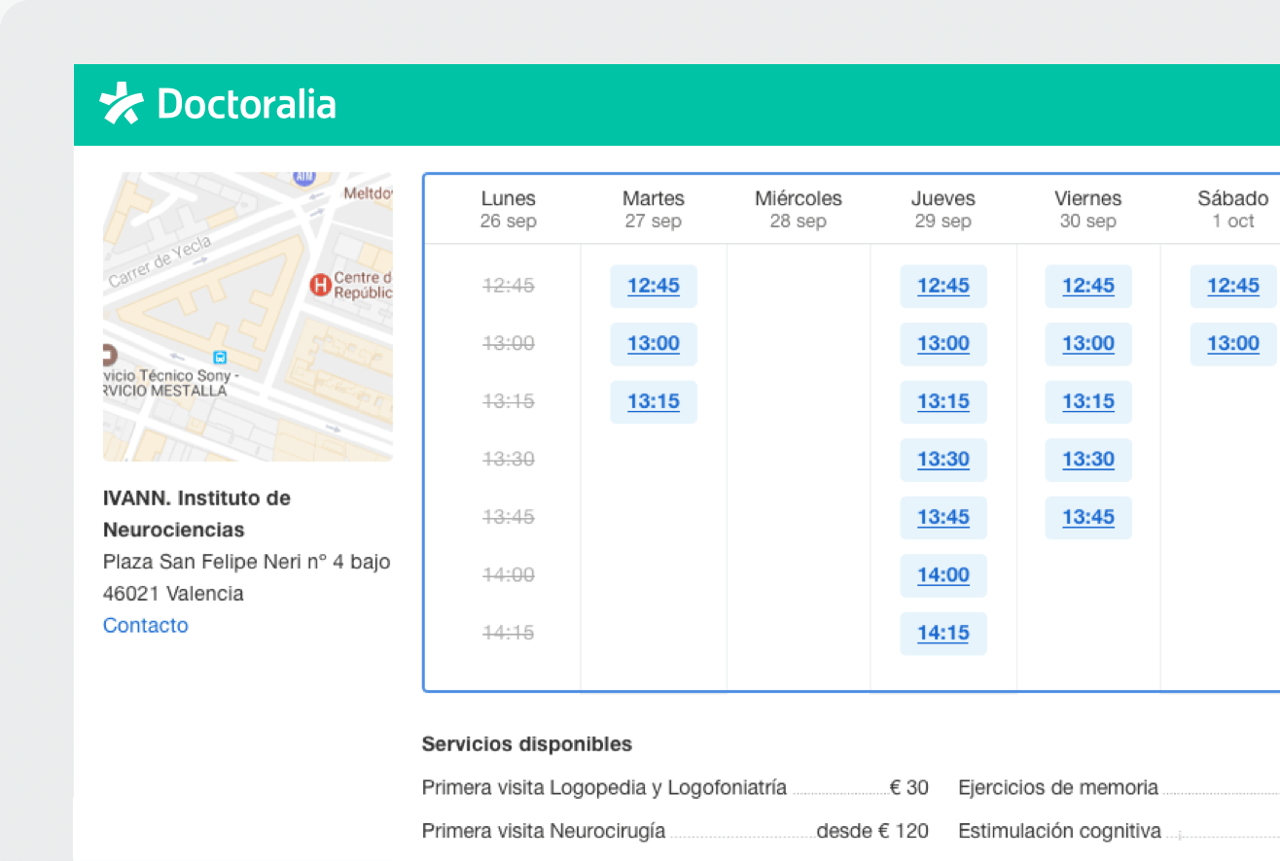Click the Doctoralia logo icon
1280x861 pixels.
(x=119, y=103)
